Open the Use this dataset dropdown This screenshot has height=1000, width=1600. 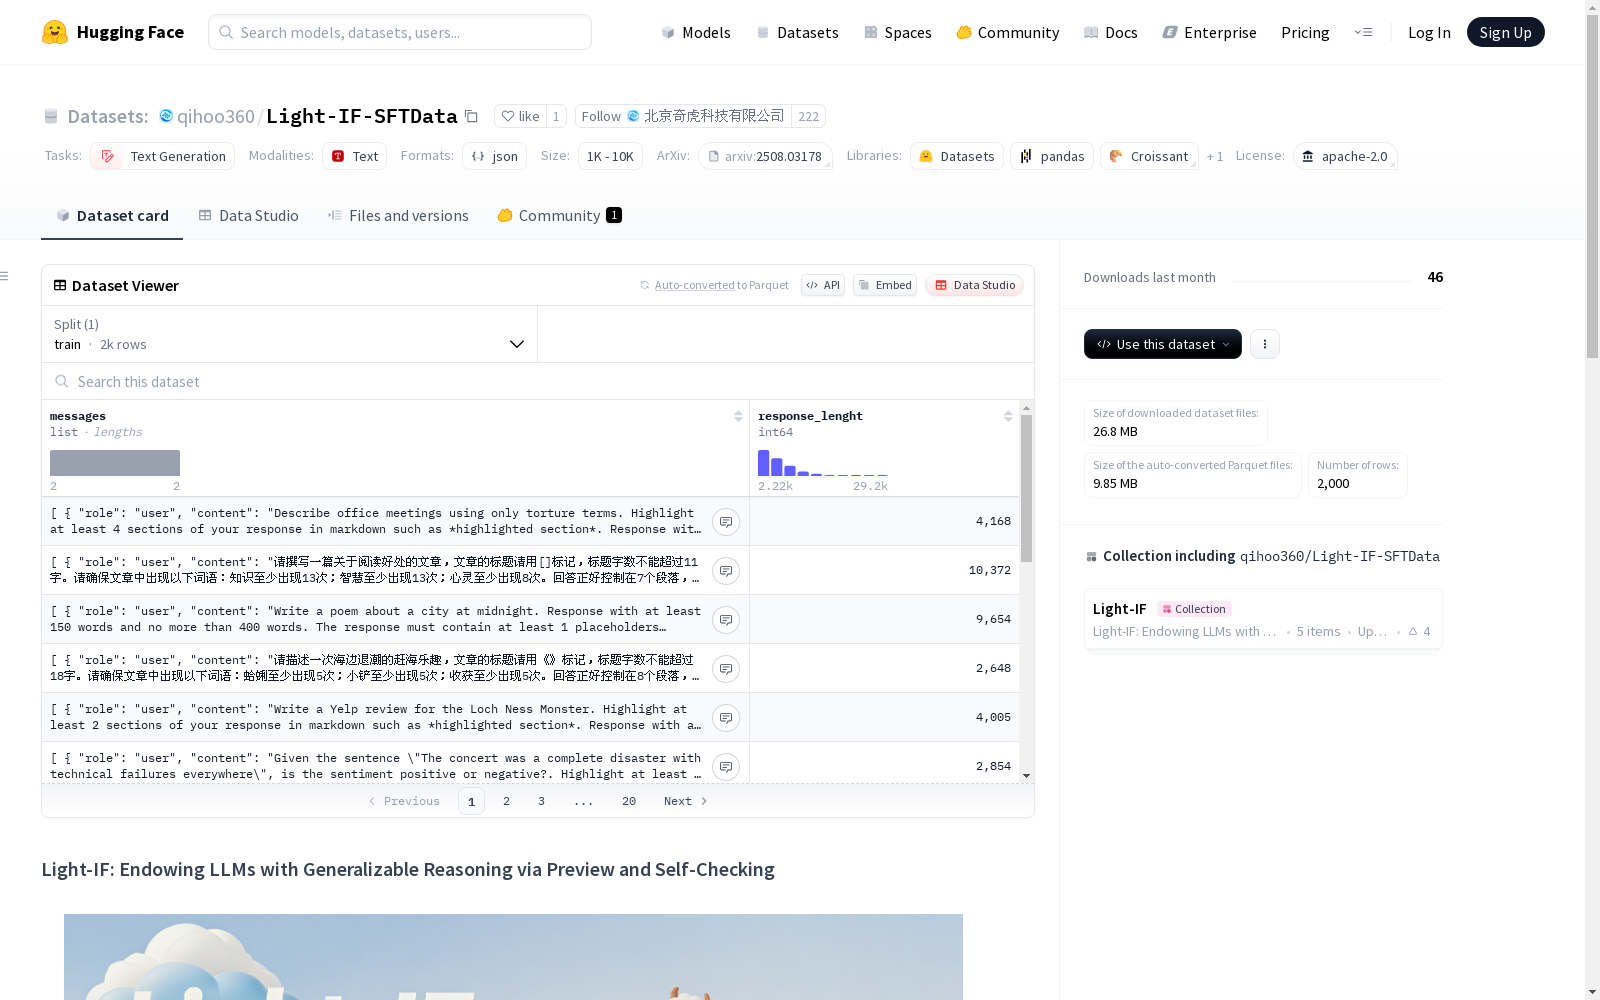(1163, 344)
